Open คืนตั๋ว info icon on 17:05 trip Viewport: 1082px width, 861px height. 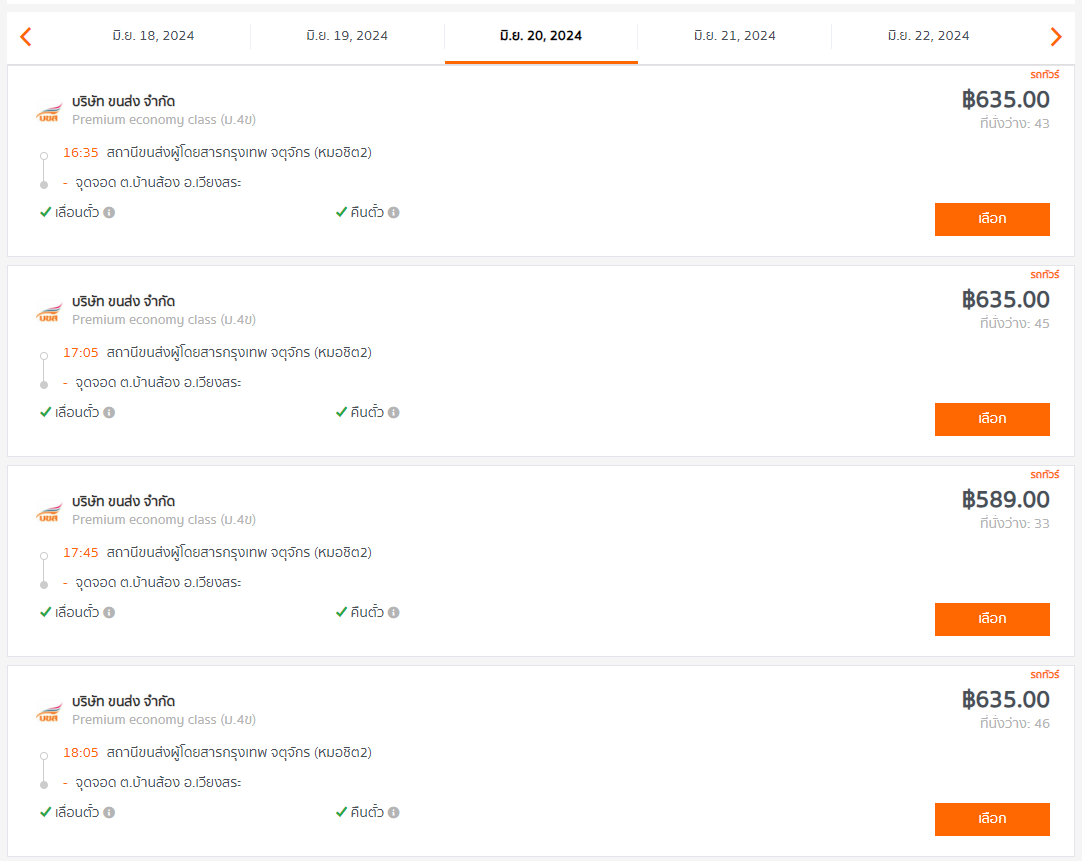click(393, 413)
